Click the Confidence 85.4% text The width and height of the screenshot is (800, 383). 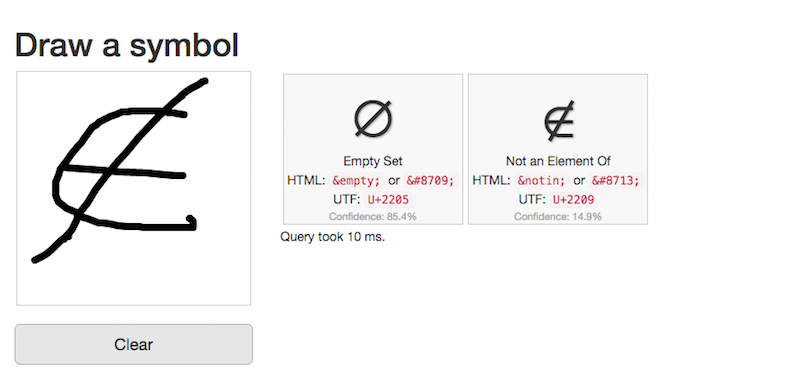tap(373, 217)
